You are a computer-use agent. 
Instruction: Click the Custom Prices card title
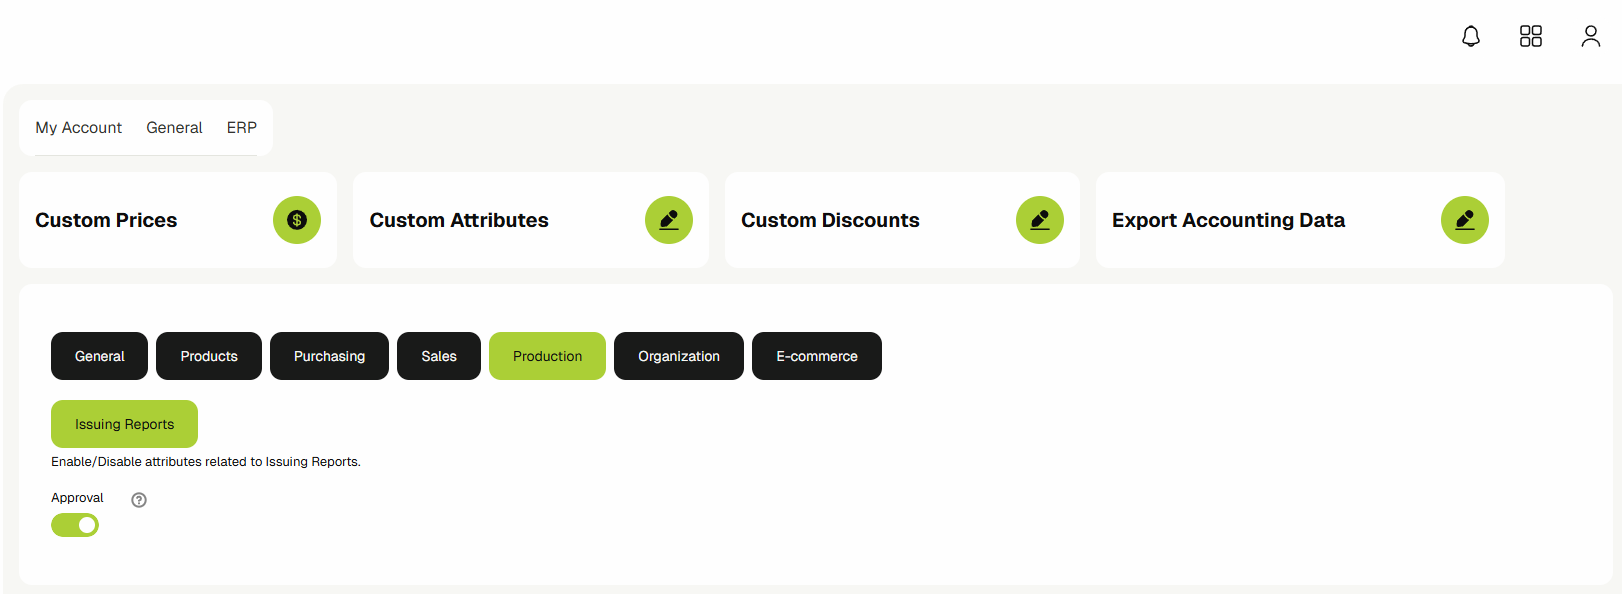tap(106, 220)
